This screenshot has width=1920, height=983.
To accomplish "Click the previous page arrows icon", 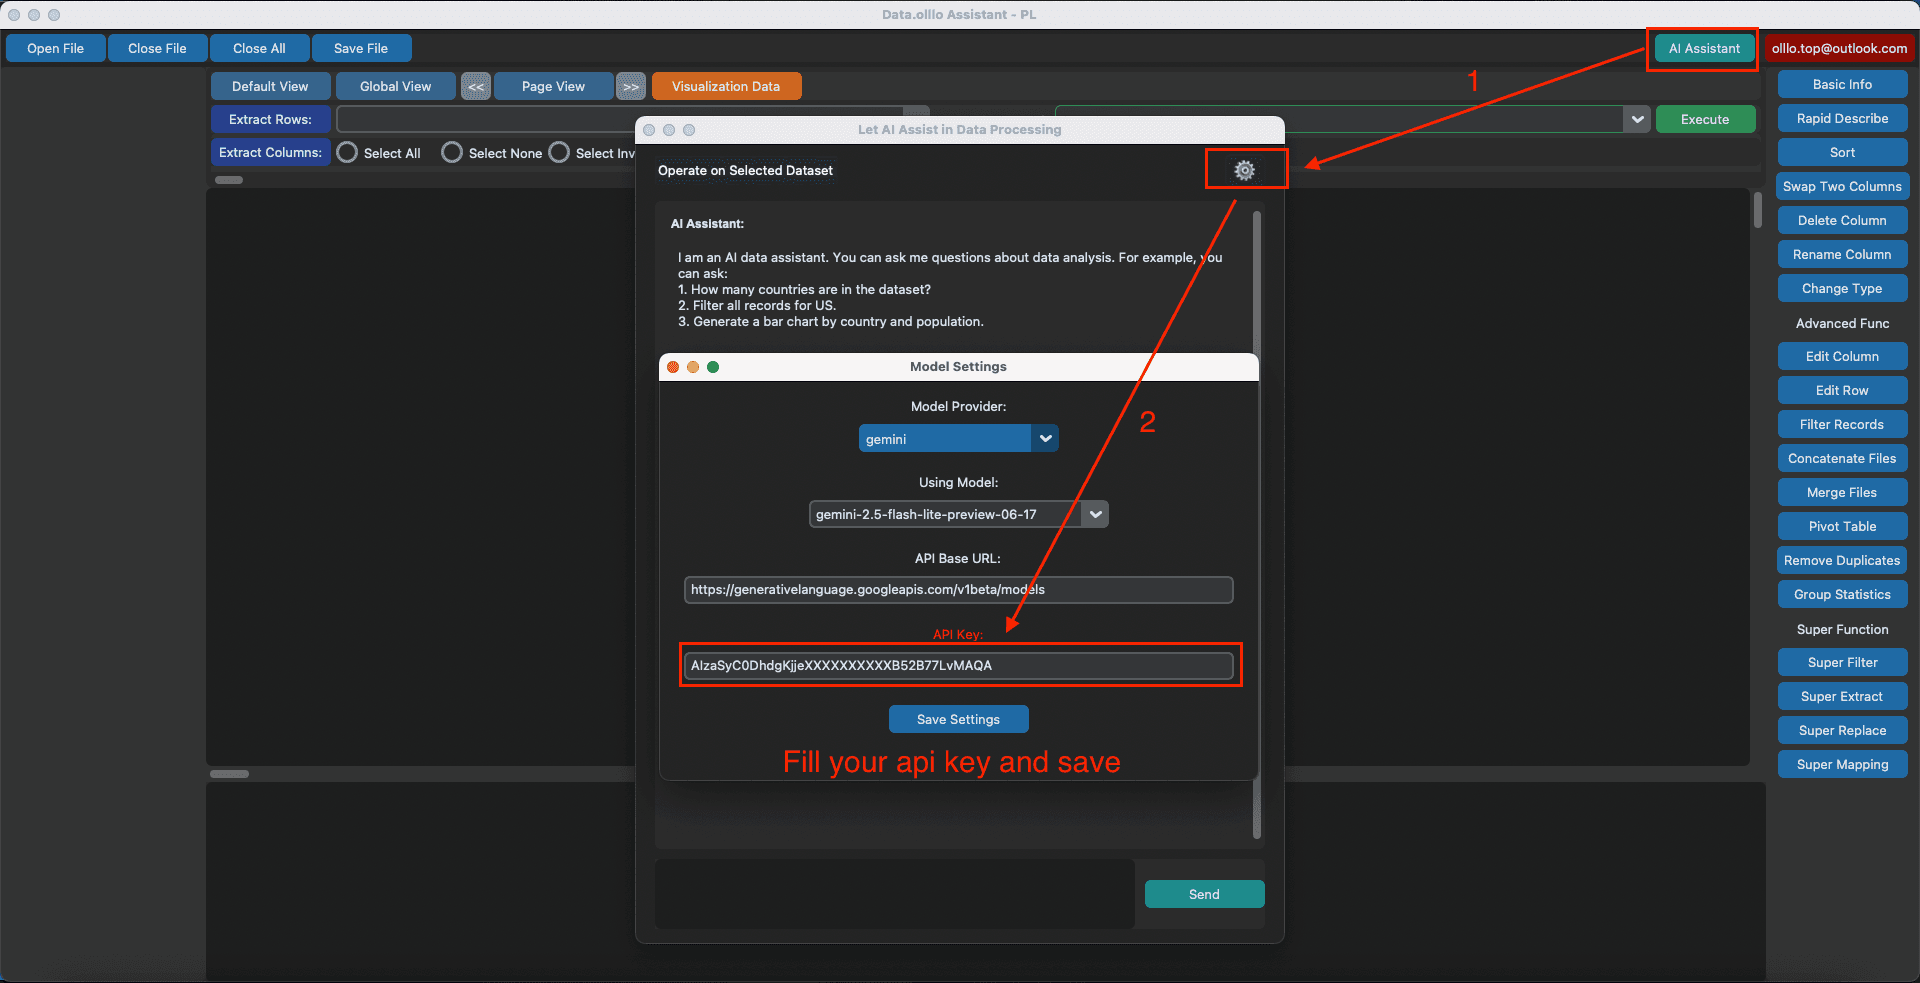I will pos(475,87).
